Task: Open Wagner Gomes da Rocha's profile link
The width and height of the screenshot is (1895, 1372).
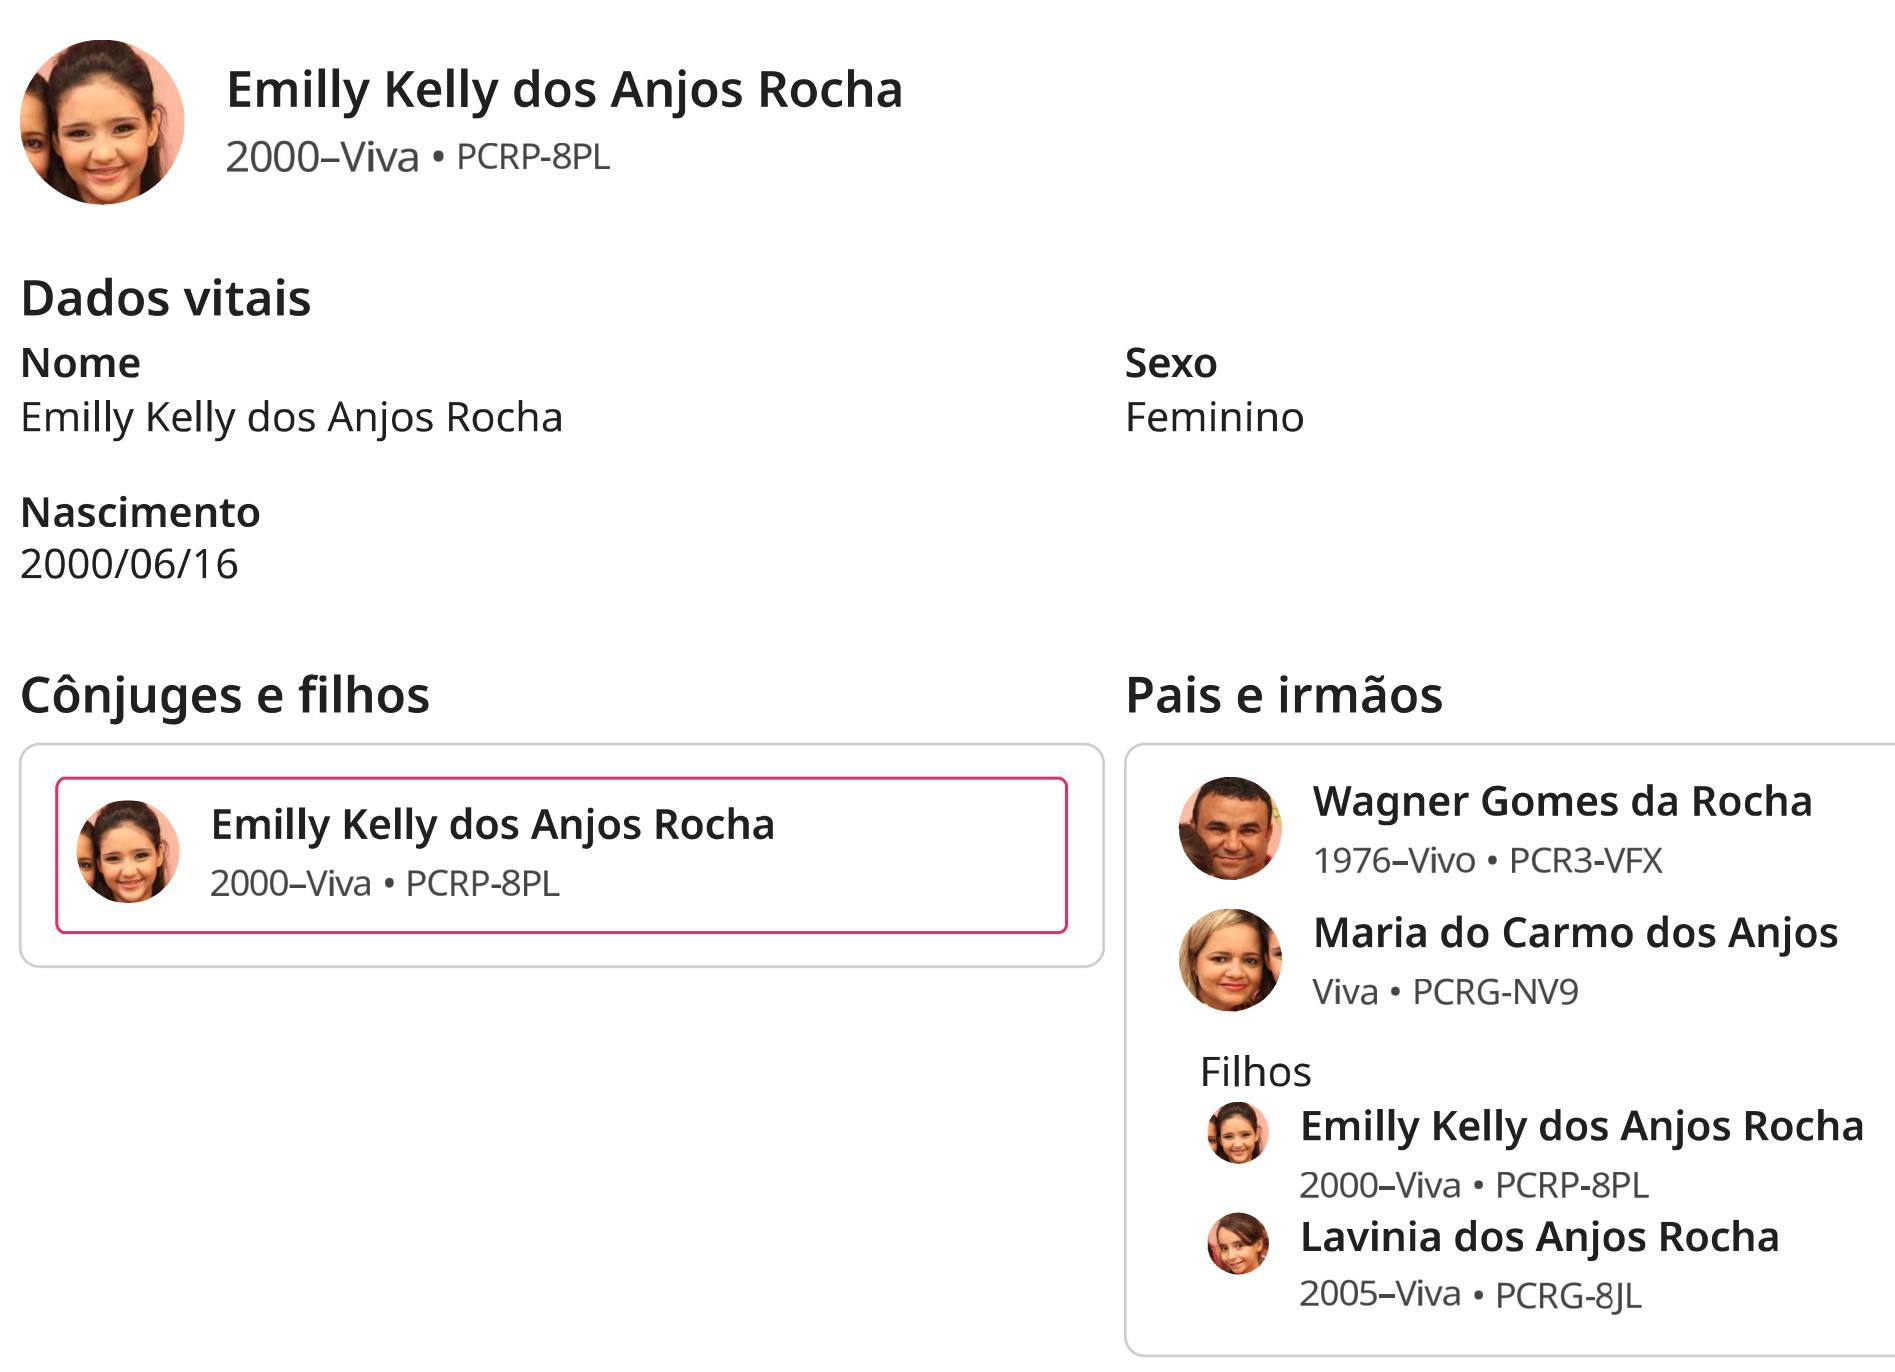Action: pos(1562,801)
